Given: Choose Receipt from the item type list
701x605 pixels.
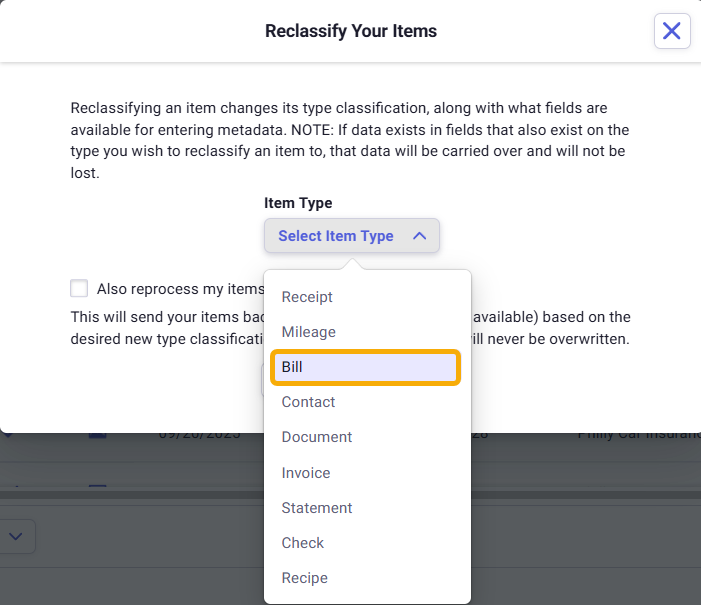Looking at the screenshot, I should coord(307,297).
